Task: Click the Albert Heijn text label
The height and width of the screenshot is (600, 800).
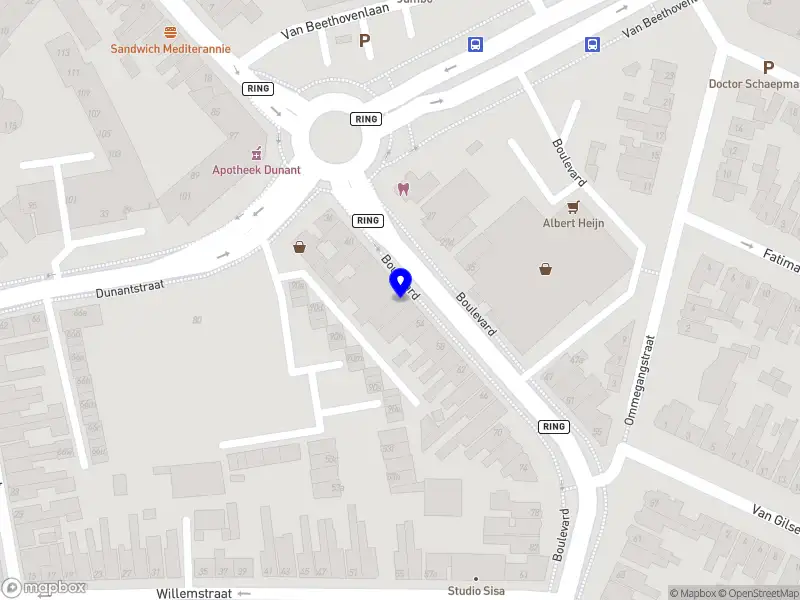Action: (x=573, y=223)
